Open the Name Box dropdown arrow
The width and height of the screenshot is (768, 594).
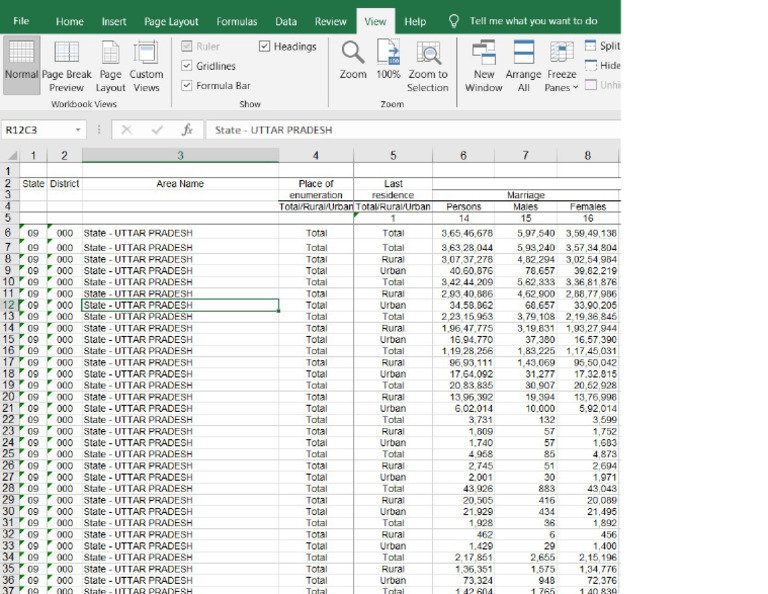(x=78, y=130)
